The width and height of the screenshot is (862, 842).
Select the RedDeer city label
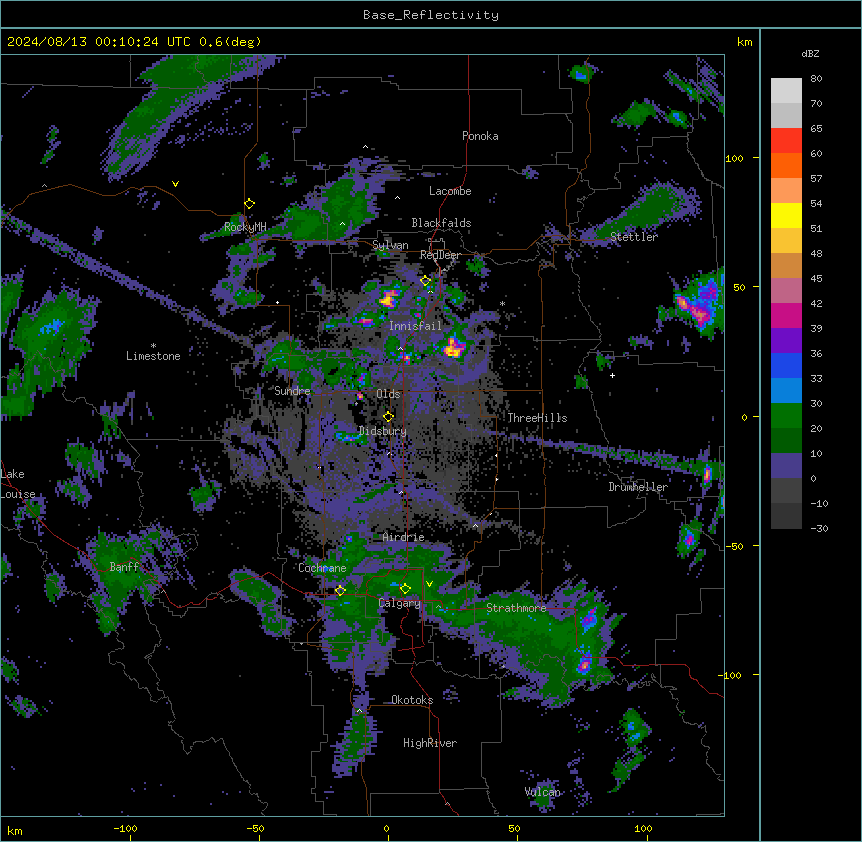tap(440, 255)
